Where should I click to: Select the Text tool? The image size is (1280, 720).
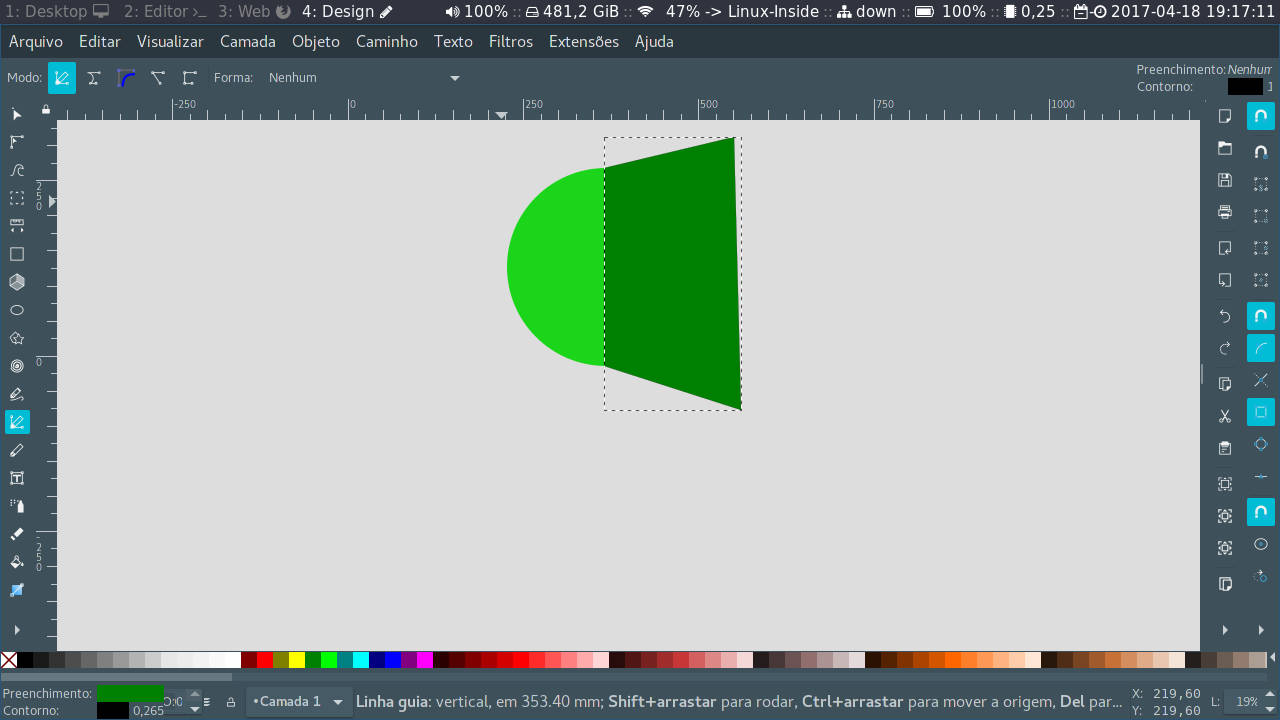pyautogui.click(x=17, y=478)
